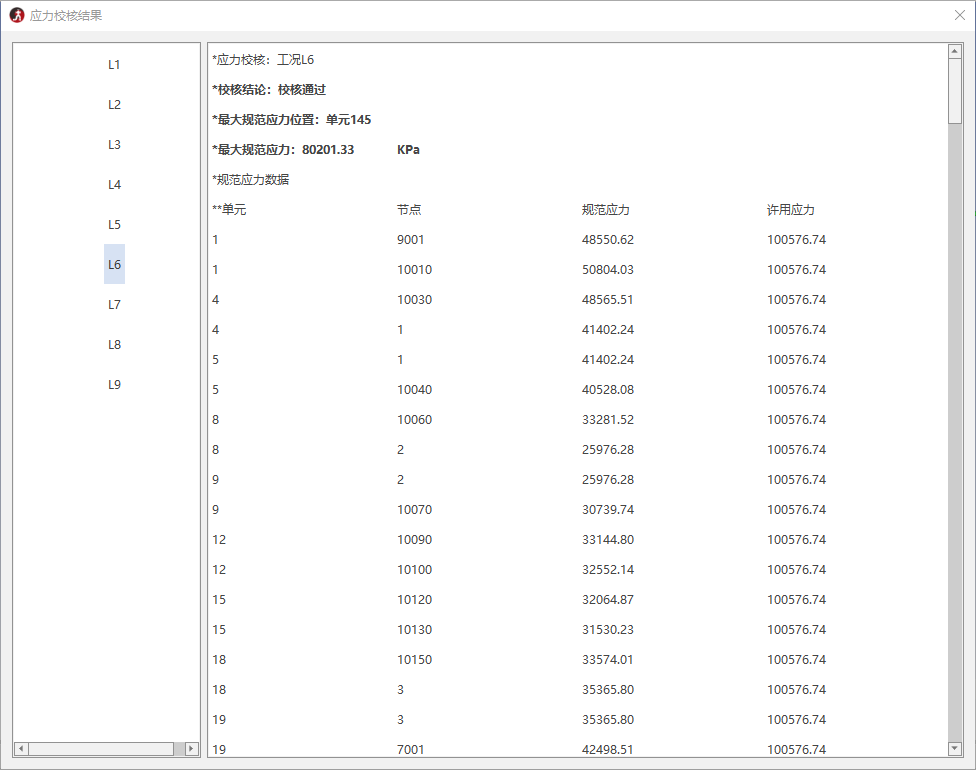Click left arrow of horizontal scrollbar
Screen dimensions: 976x770
click(x=21, y=748)
